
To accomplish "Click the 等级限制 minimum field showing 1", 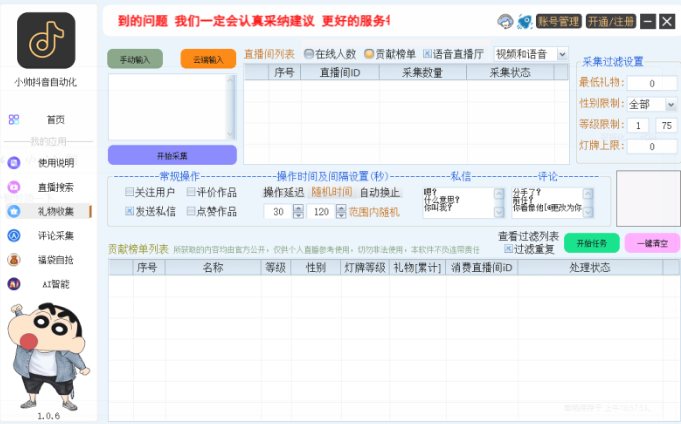I will pos(638,126).
